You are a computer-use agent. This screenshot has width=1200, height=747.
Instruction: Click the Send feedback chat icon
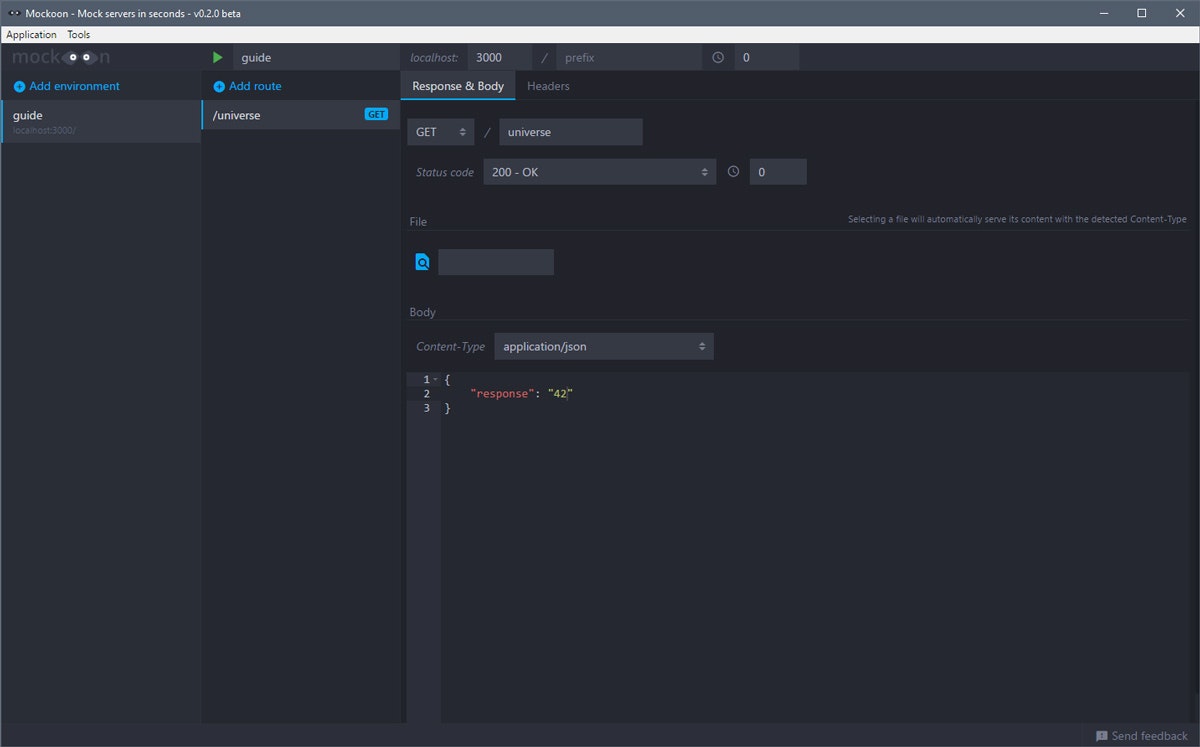click(1102, 736)
